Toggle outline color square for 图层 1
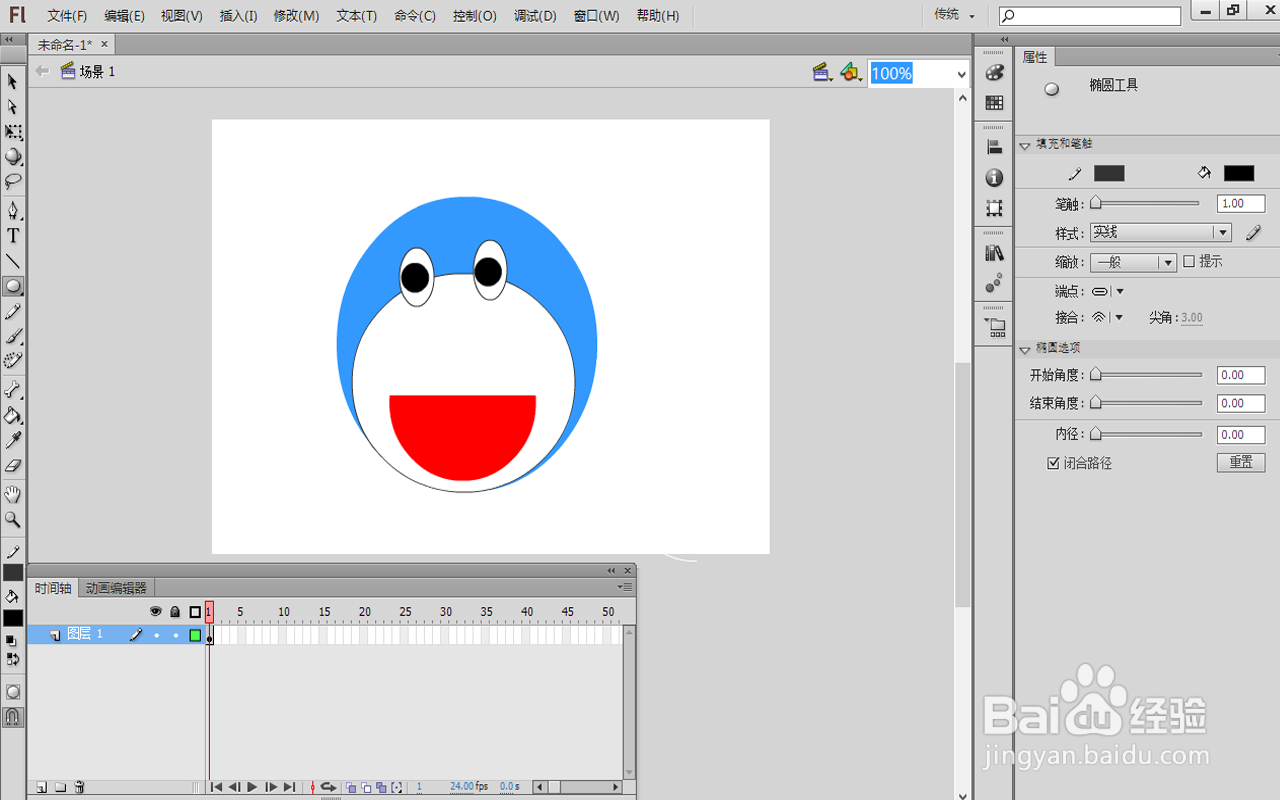The image size is (1280, 800). pyautogui.click(x=195, y=635)
